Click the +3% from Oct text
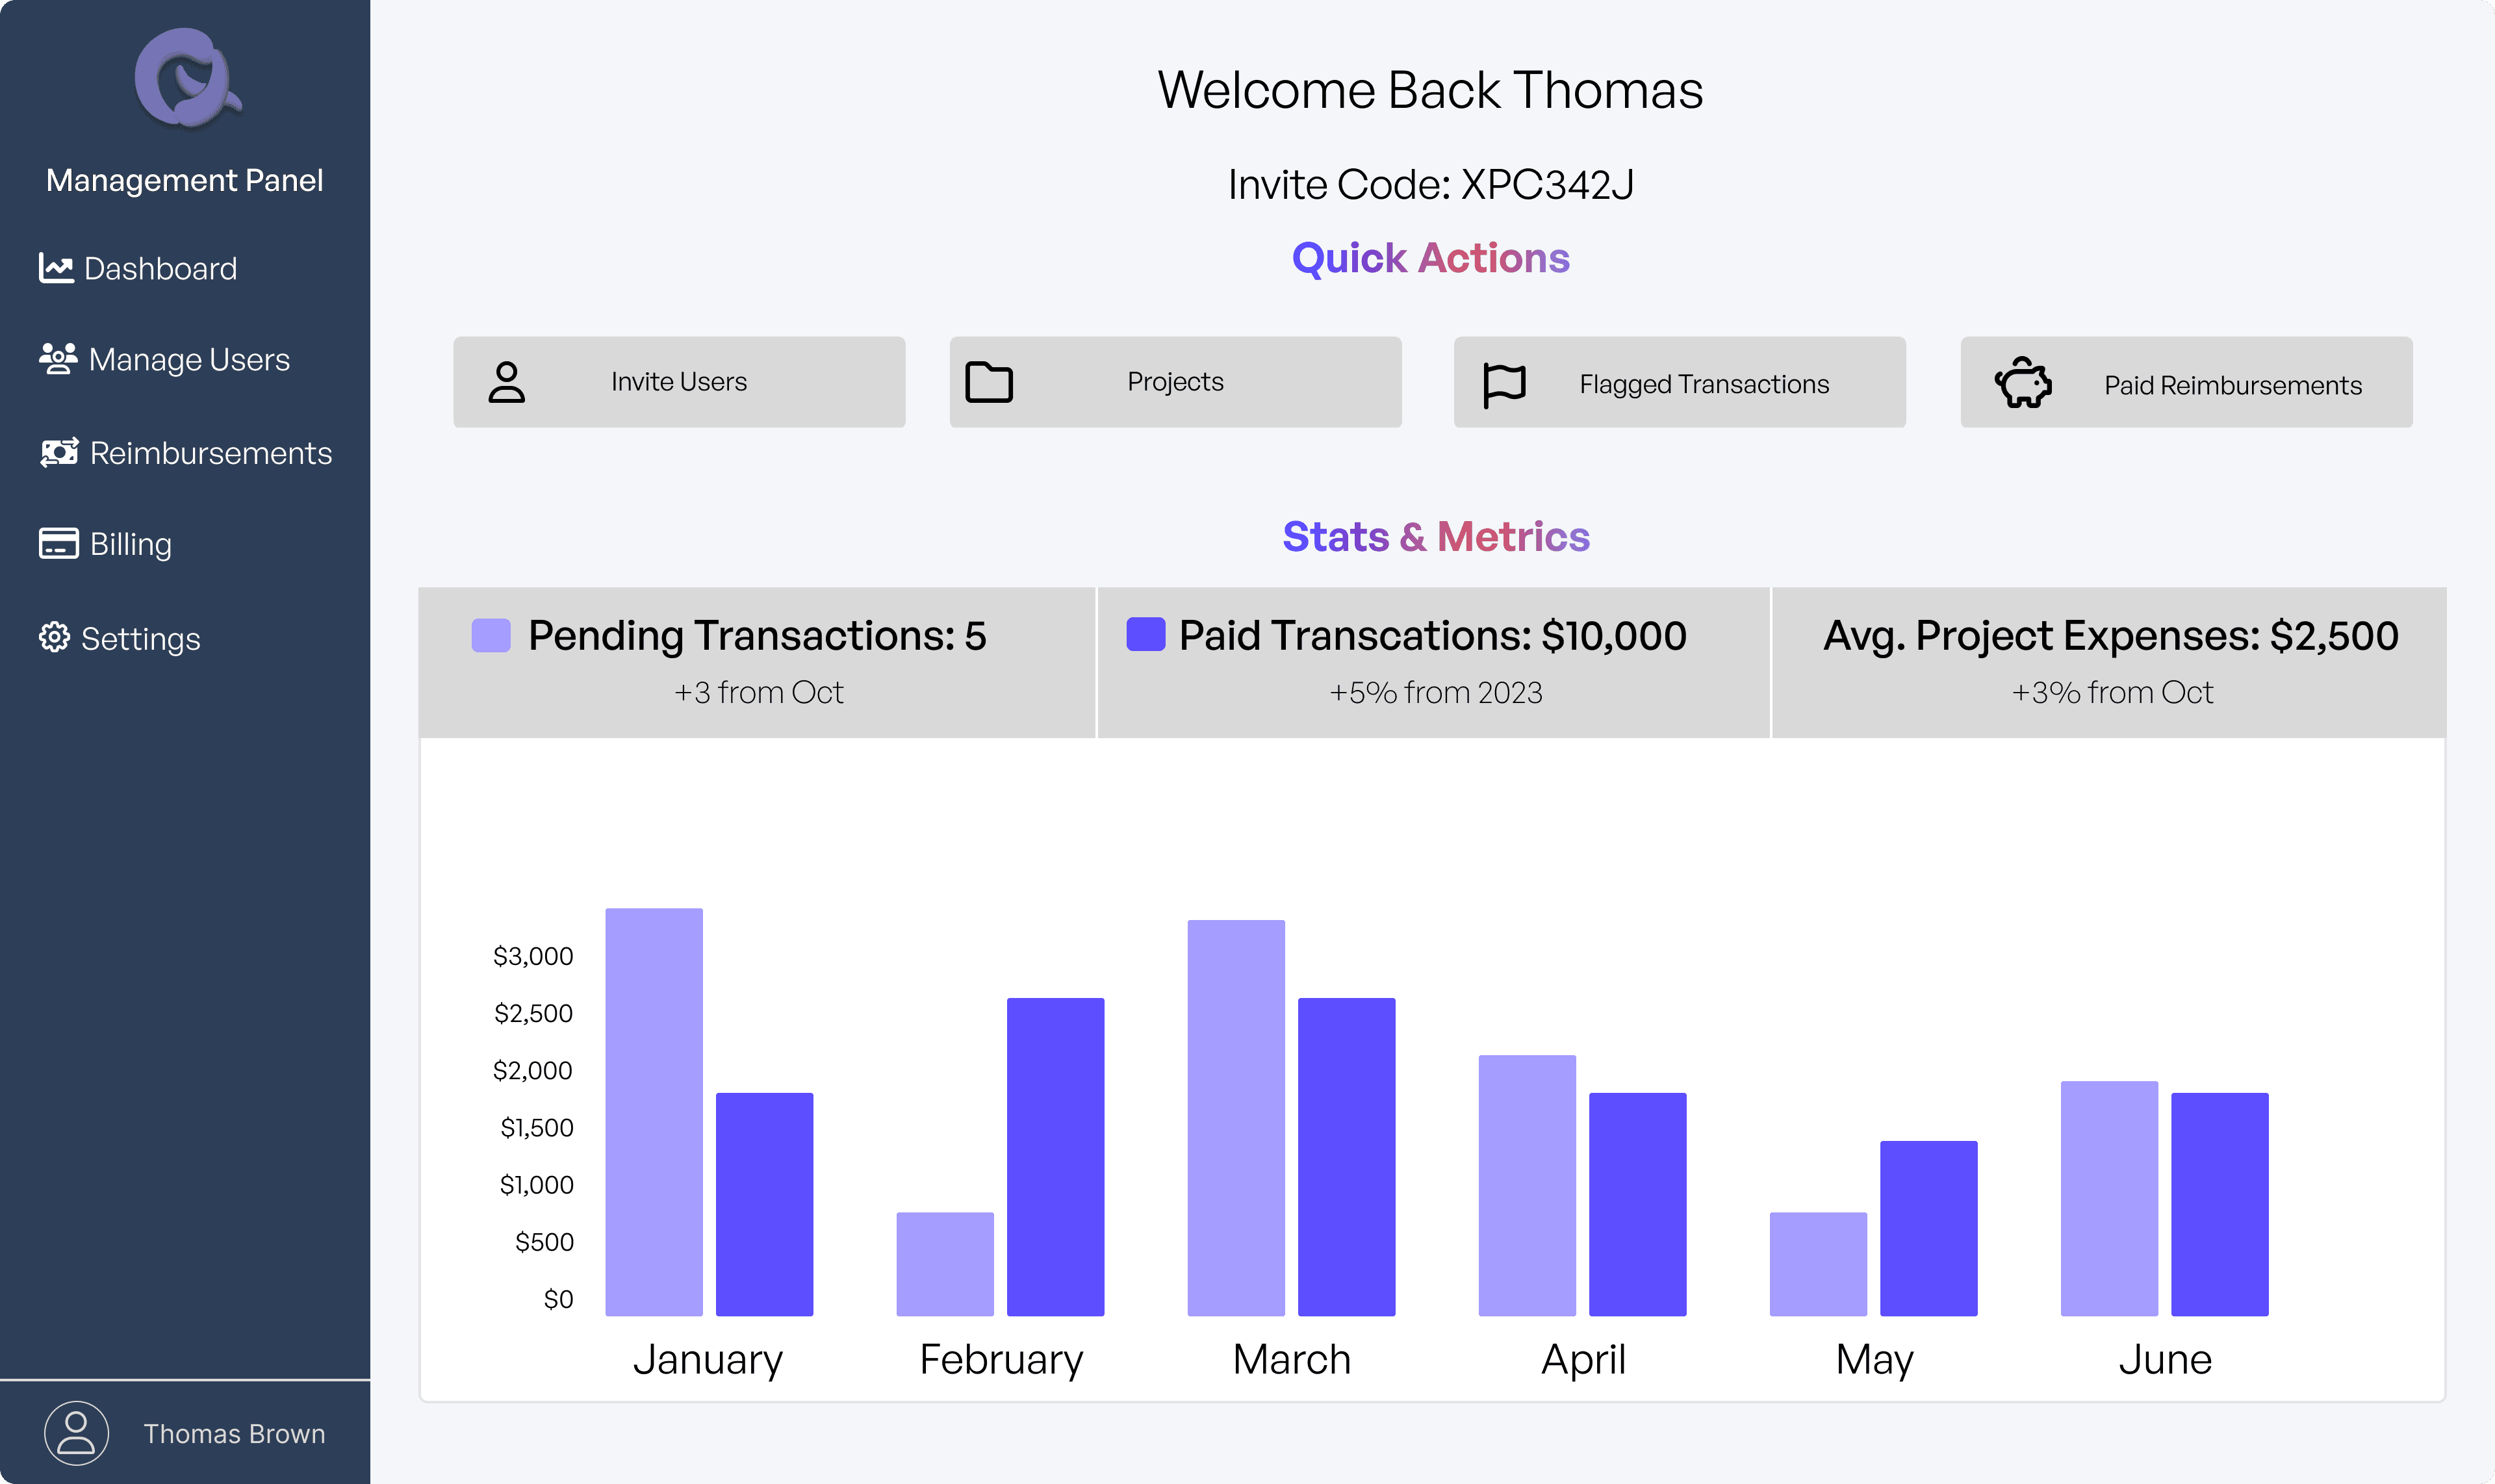Image resolution: width=2495 pixels, height=1484 pixels. point(2112,692)
